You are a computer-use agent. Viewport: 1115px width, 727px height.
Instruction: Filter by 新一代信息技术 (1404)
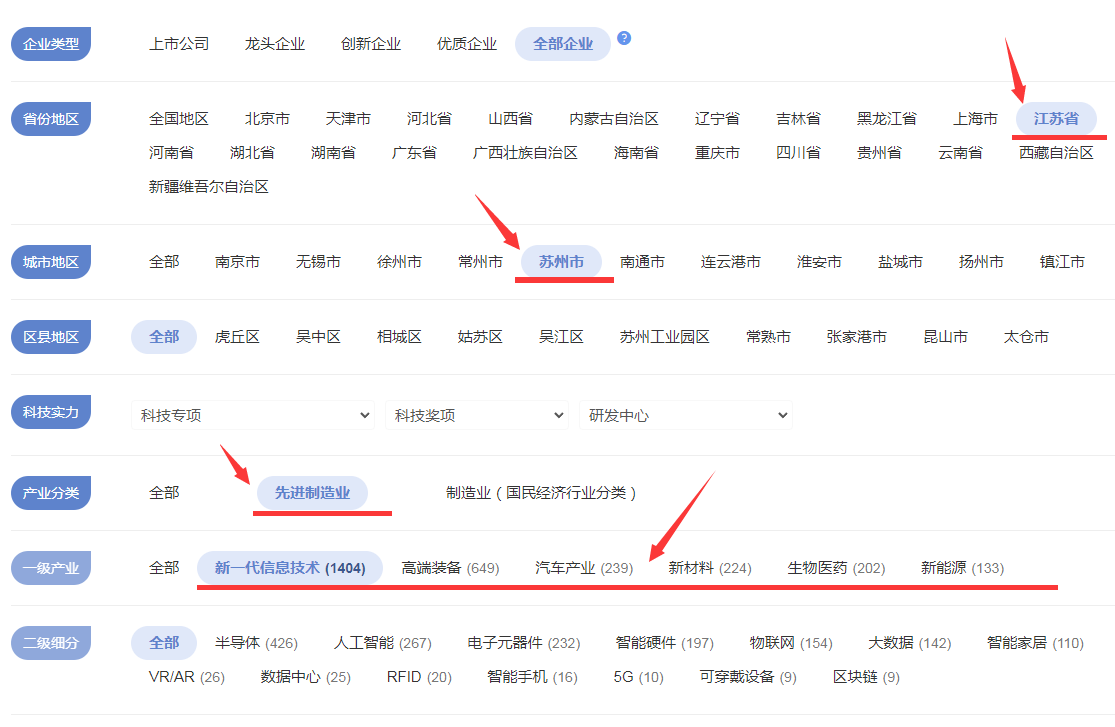click(x=290, y=568)
